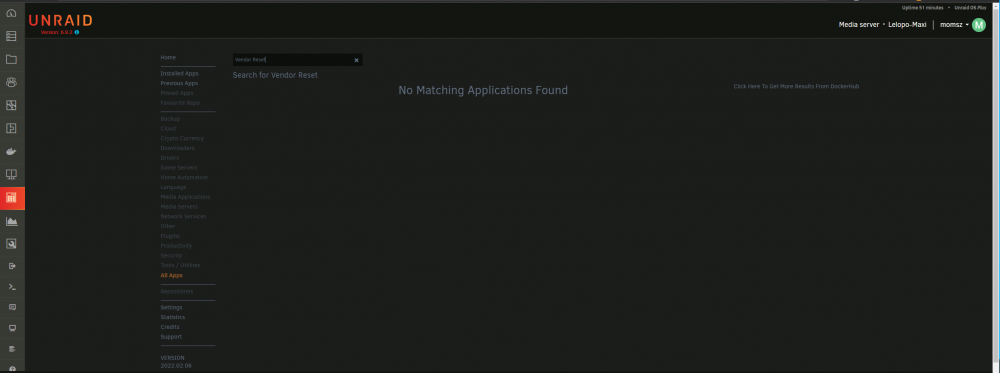
Task: Click the Uptime 51 minutes text
Action: click(922, 8)
